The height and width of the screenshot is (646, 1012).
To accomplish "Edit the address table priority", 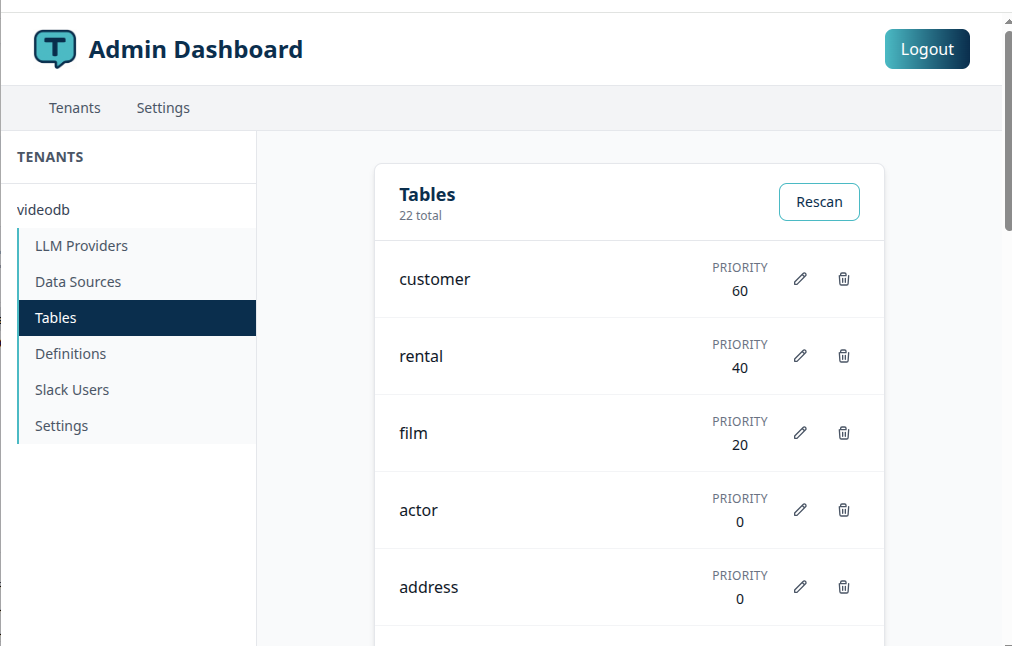I will point(800,587).
